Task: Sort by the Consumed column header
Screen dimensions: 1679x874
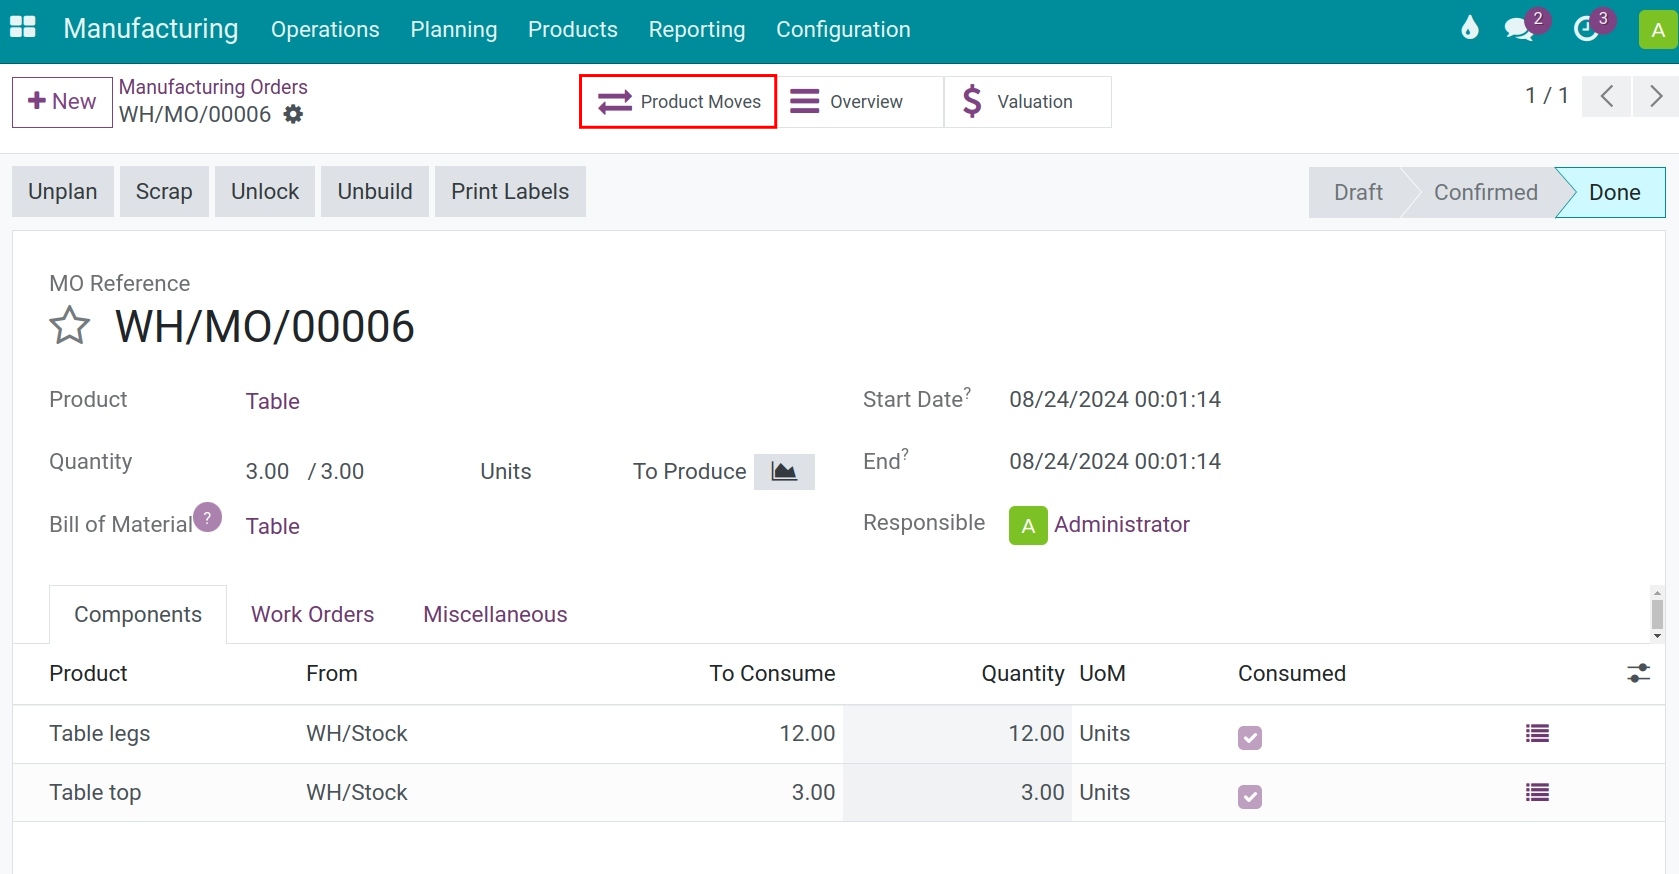Action: [x=1292, y=674]
